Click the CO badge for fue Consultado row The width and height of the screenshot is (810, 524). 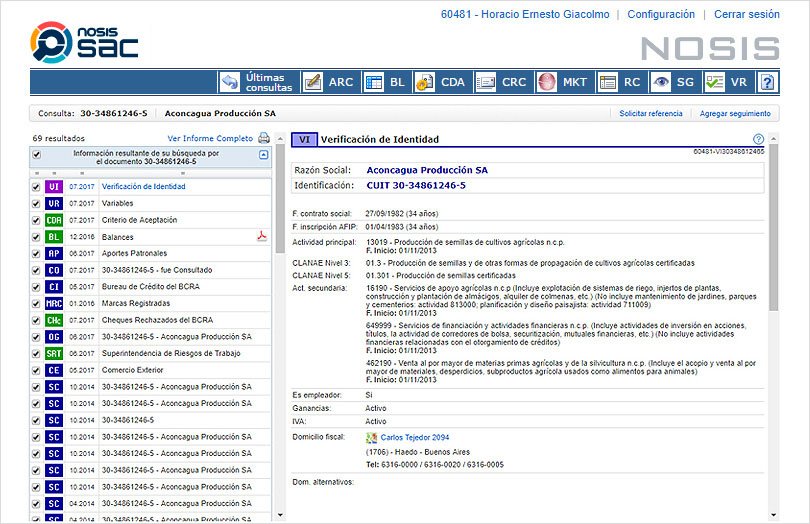tap(54, 270)
